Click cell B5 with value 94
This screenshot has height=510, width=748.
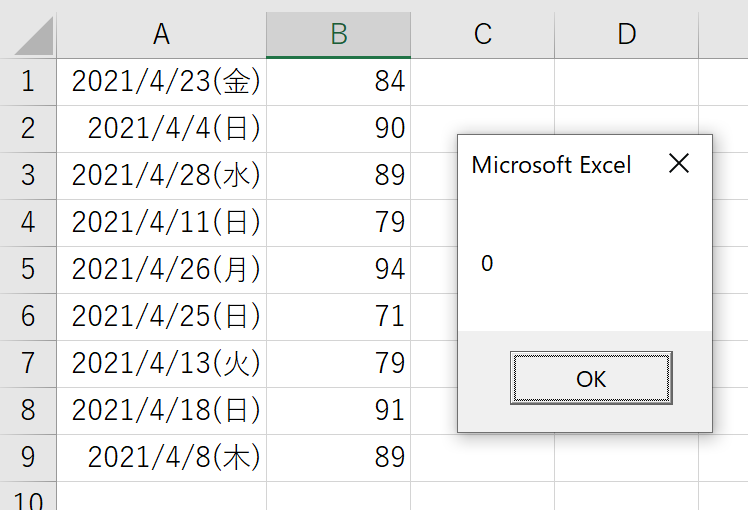(x=339, y=270)
